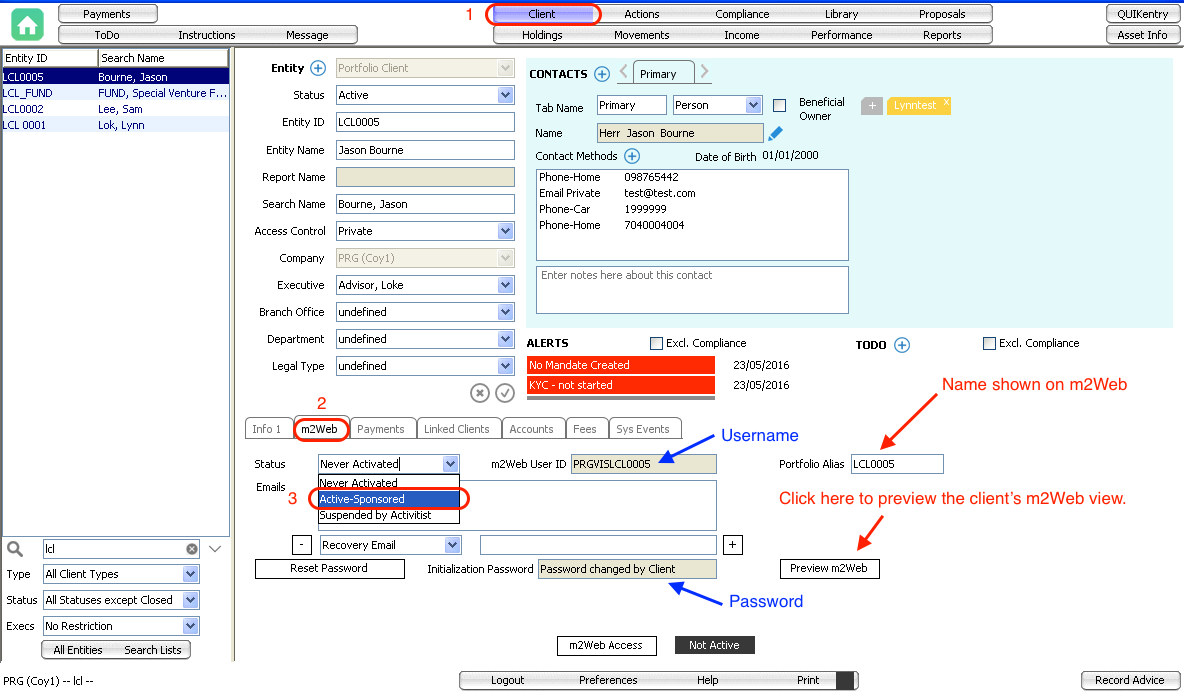The width and height of the screenshot is (1184, 697).
Task: Add a new ToDo item
Action: click(x=902, y=345)
